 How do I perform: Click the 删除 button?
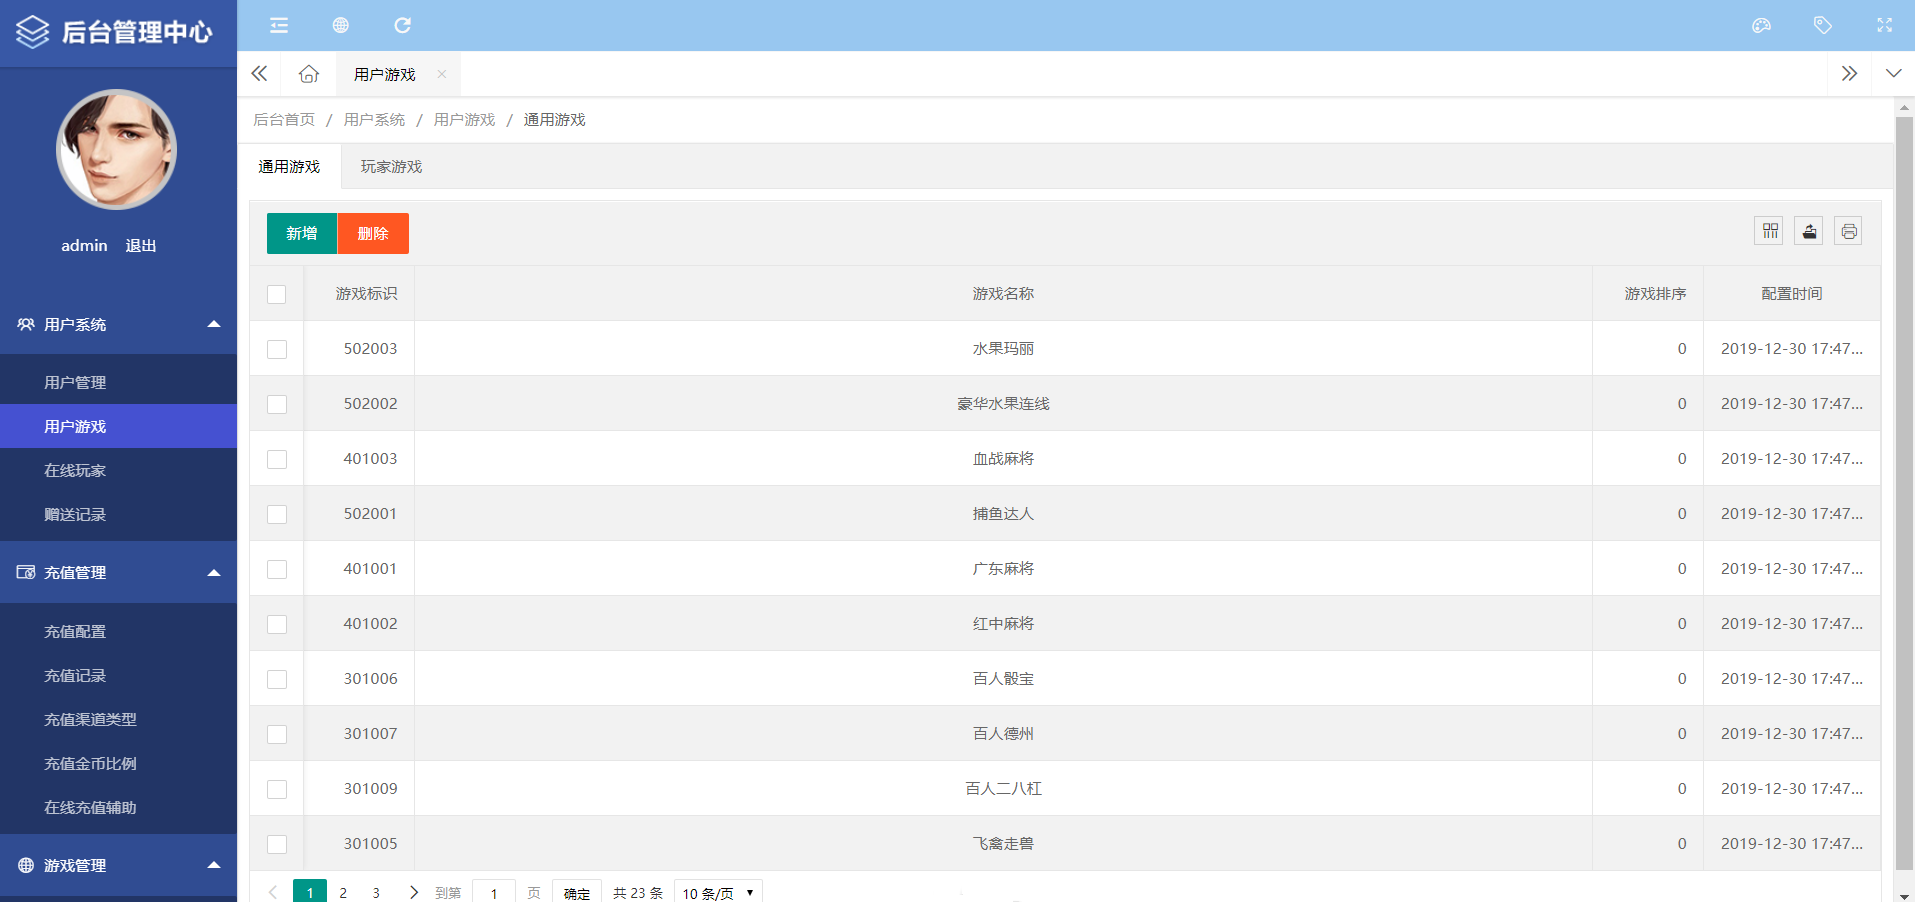[373, 233]
